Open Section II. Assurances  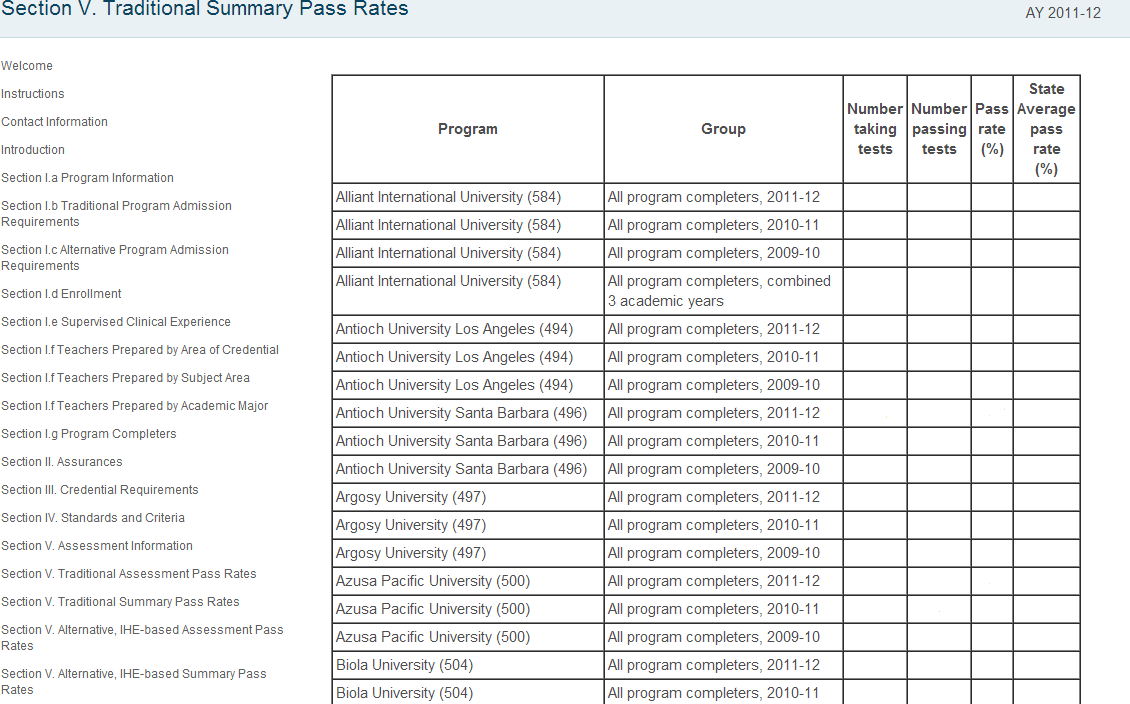click(x=61, y=463)
